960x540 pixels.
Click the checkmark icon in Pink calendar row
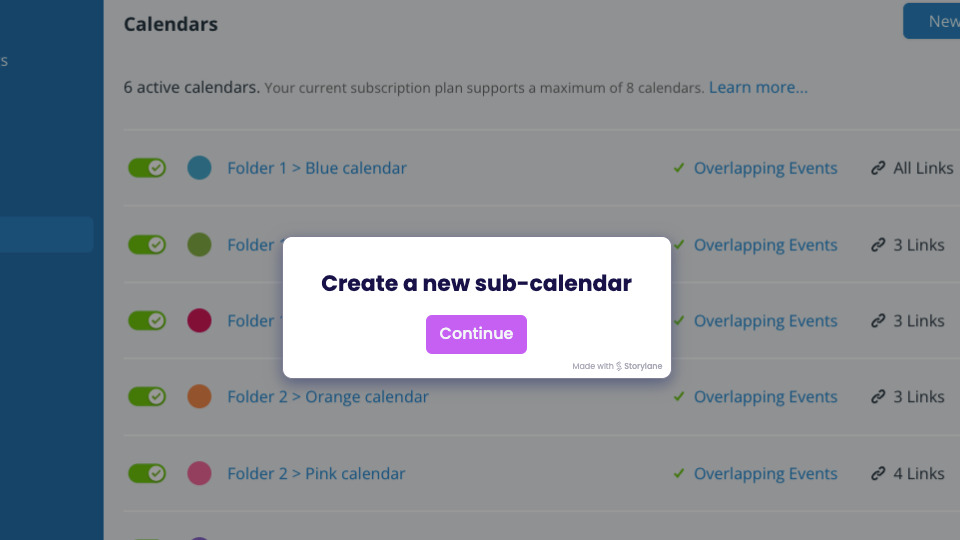pos(678,473)
